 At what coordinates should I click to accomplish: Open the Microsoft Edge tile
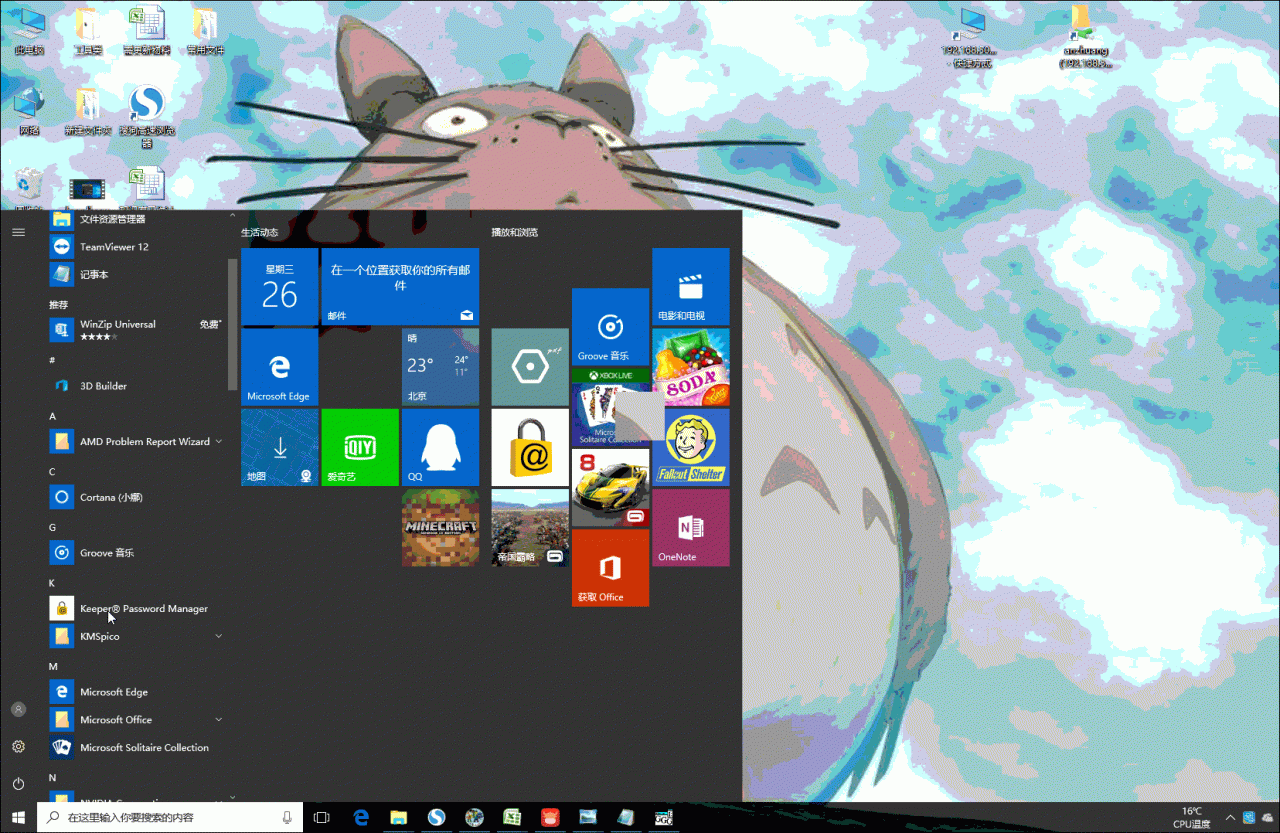tap(280, 367)
